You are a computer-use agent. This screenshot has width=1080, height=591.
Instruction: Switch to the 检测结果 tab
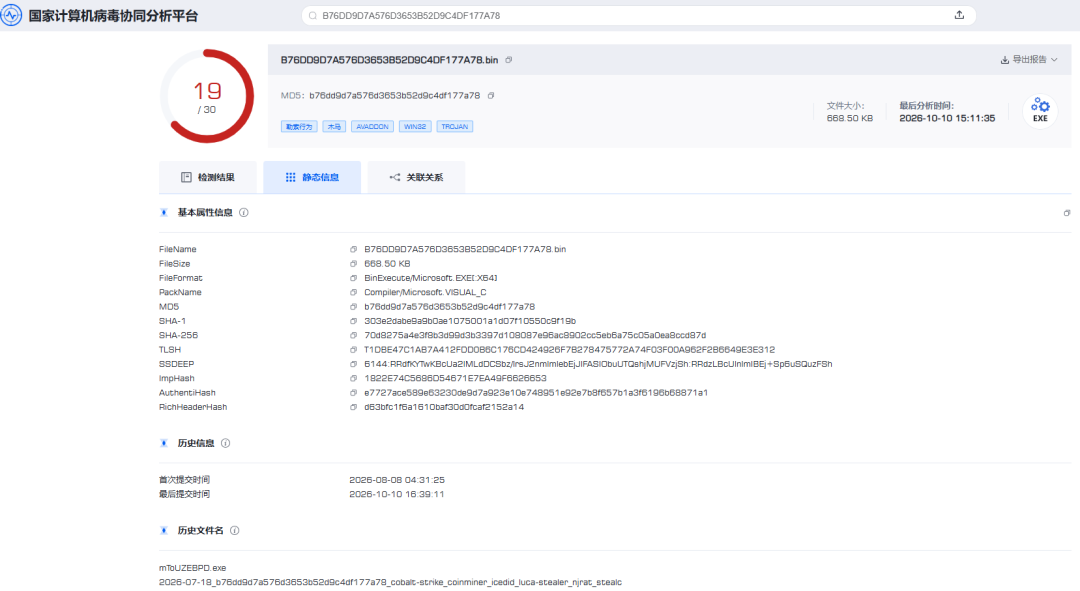point(208,178)
